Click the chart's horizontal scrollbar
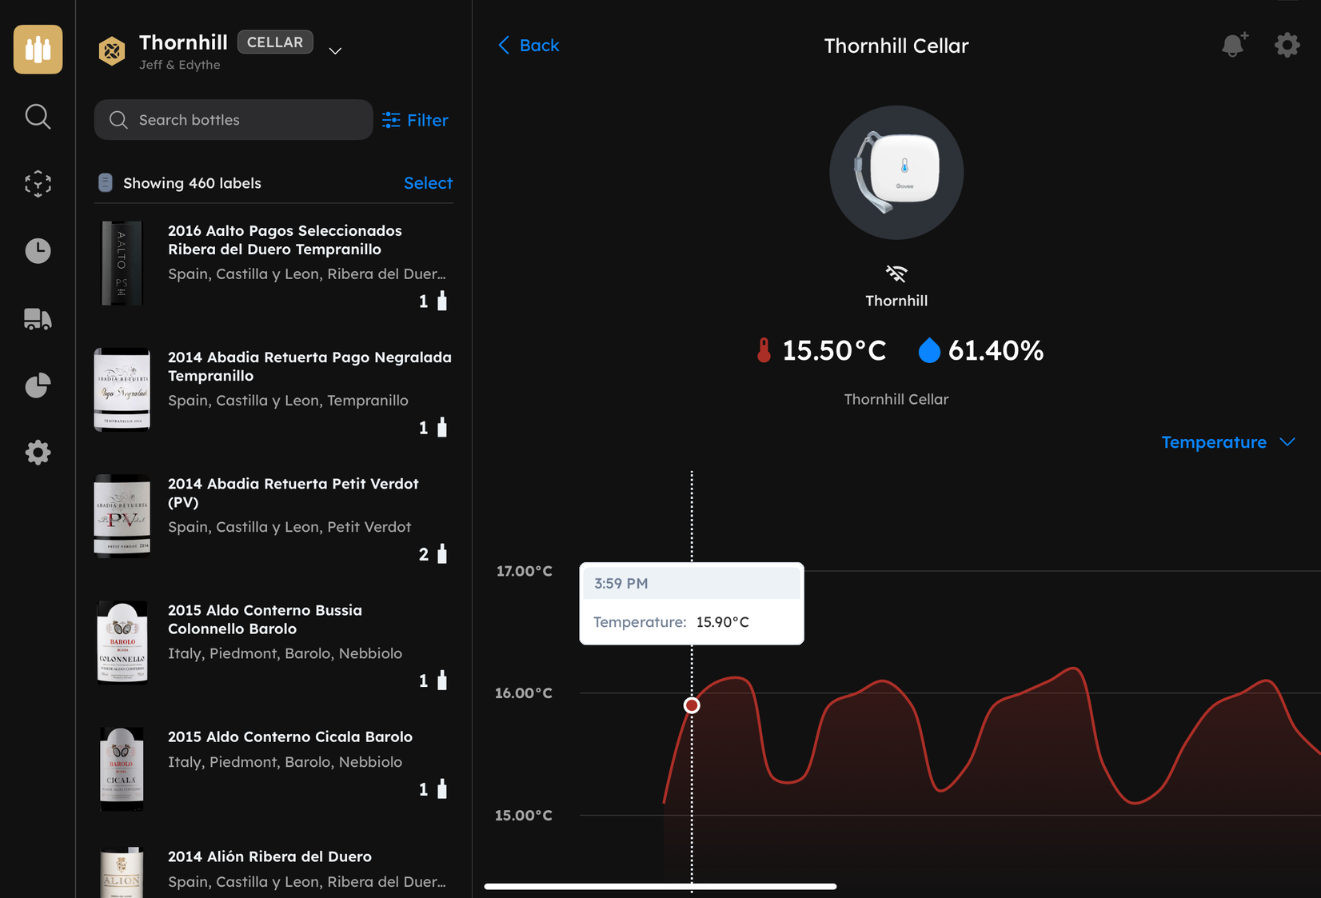The height and width of the screenshot is (898, 1321). pos(660,886)
